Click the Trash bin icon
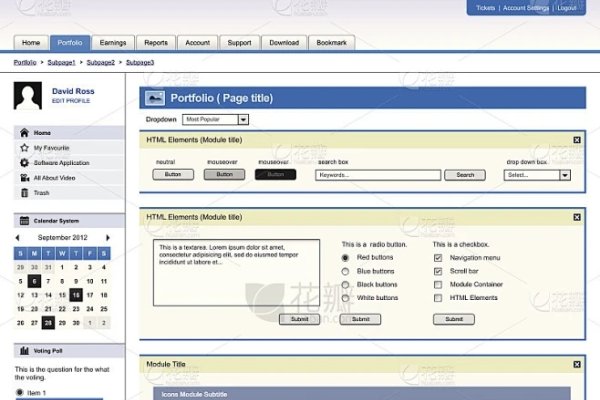 pyautogui.click(x=24, y=192)
